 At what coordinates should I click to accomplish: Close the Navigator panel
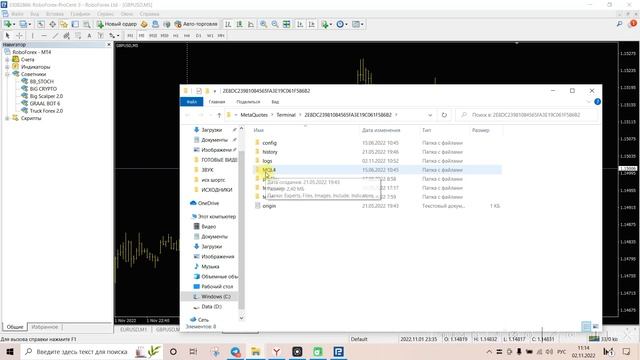point(109,44)
